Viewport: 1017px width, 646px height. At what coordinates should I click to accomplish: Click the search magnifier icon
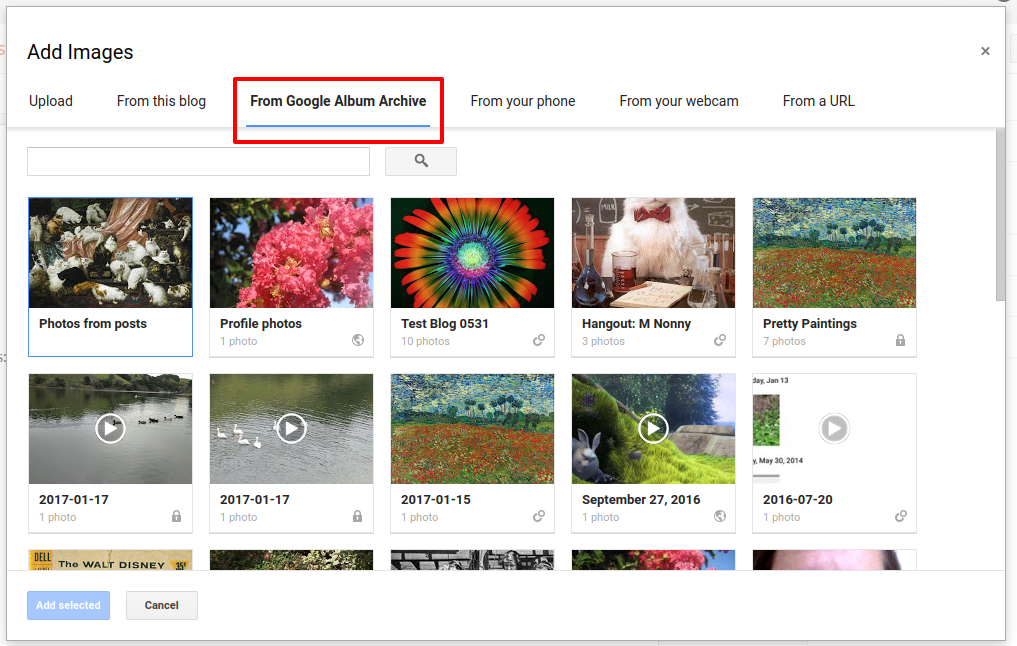[x=420, y=161]
